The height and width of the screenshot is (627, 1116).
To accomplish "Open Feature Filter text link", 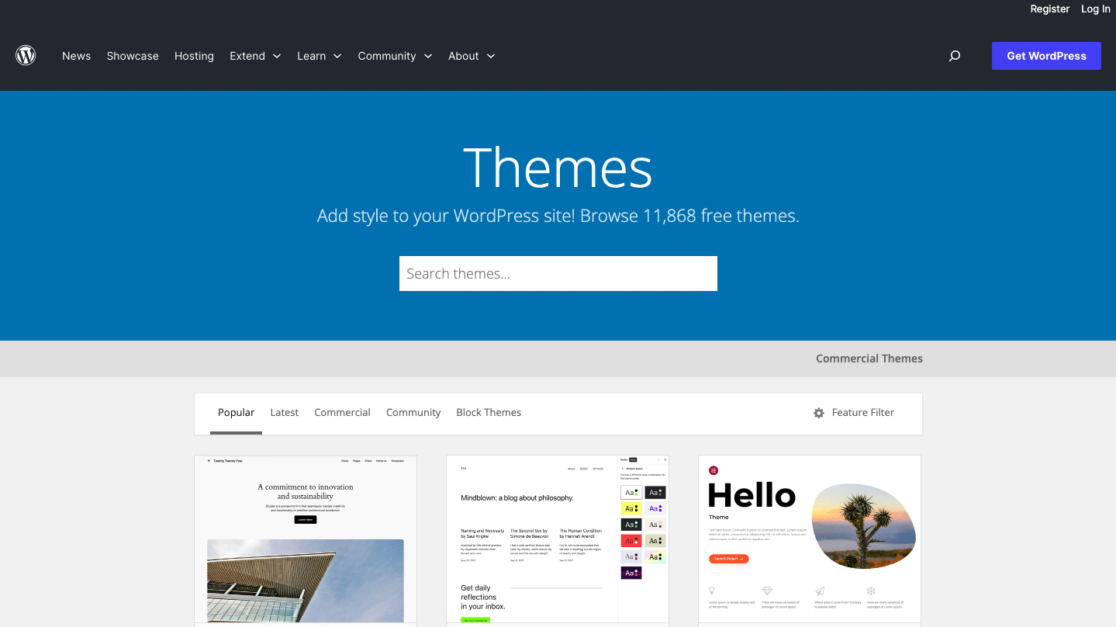I will pos(863,413).
